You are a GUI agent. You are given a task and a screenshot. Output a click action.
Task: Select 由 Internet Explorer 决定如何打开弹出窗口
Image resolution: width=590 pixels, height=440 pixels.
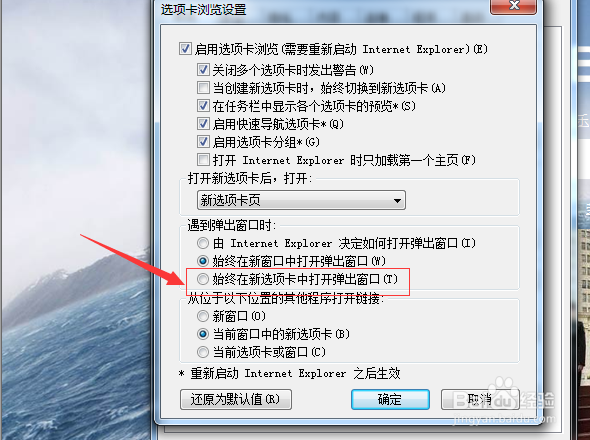pos(203,243)
